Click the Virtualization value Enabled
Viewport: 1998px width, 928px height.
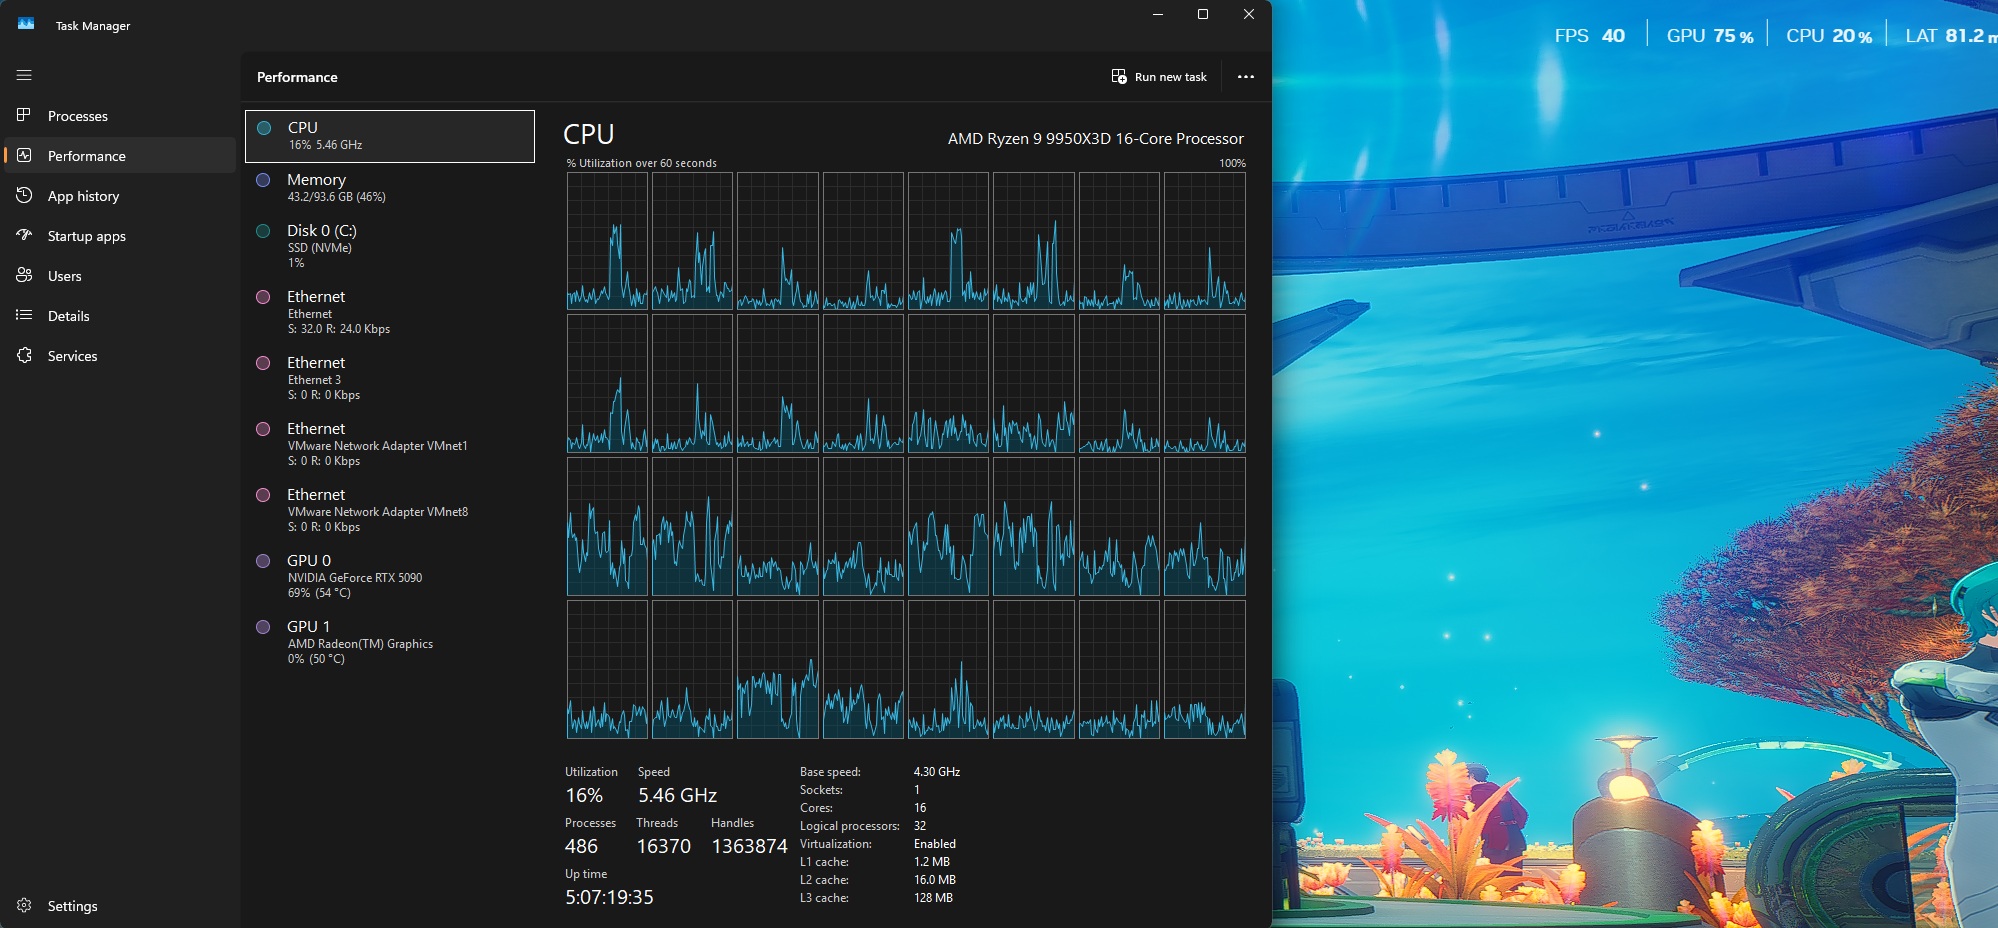tap(935, 844)
